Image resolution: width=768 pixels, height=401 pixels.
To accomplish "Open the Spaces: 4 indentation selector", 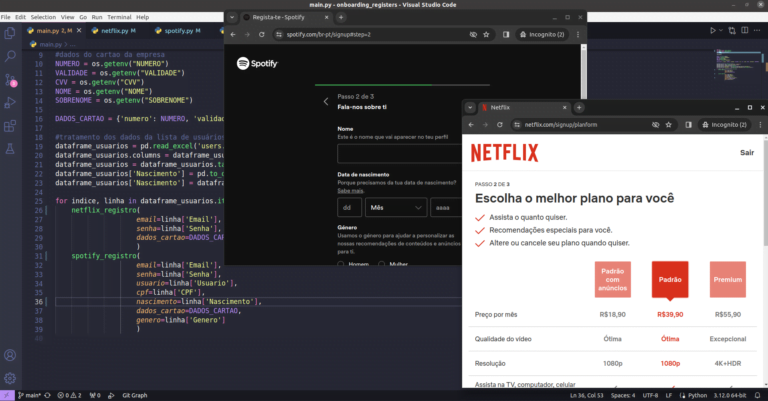I will pos(623,396).
